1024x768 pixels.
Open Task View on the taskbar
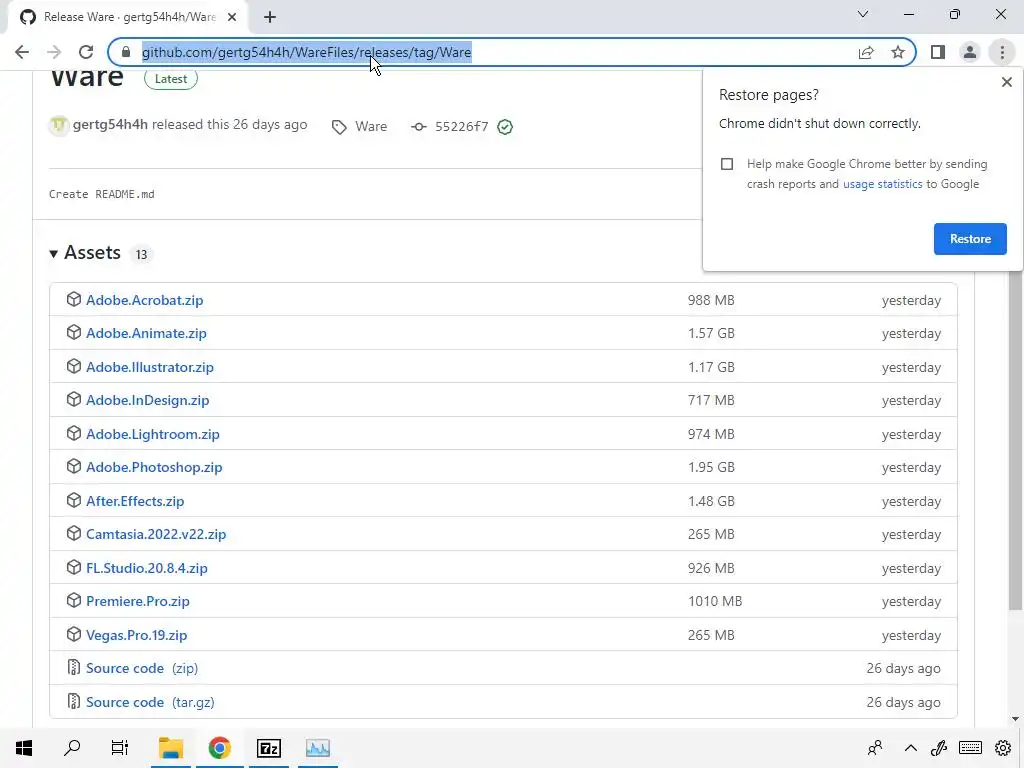pyautogui.click(x=120, y=748)
